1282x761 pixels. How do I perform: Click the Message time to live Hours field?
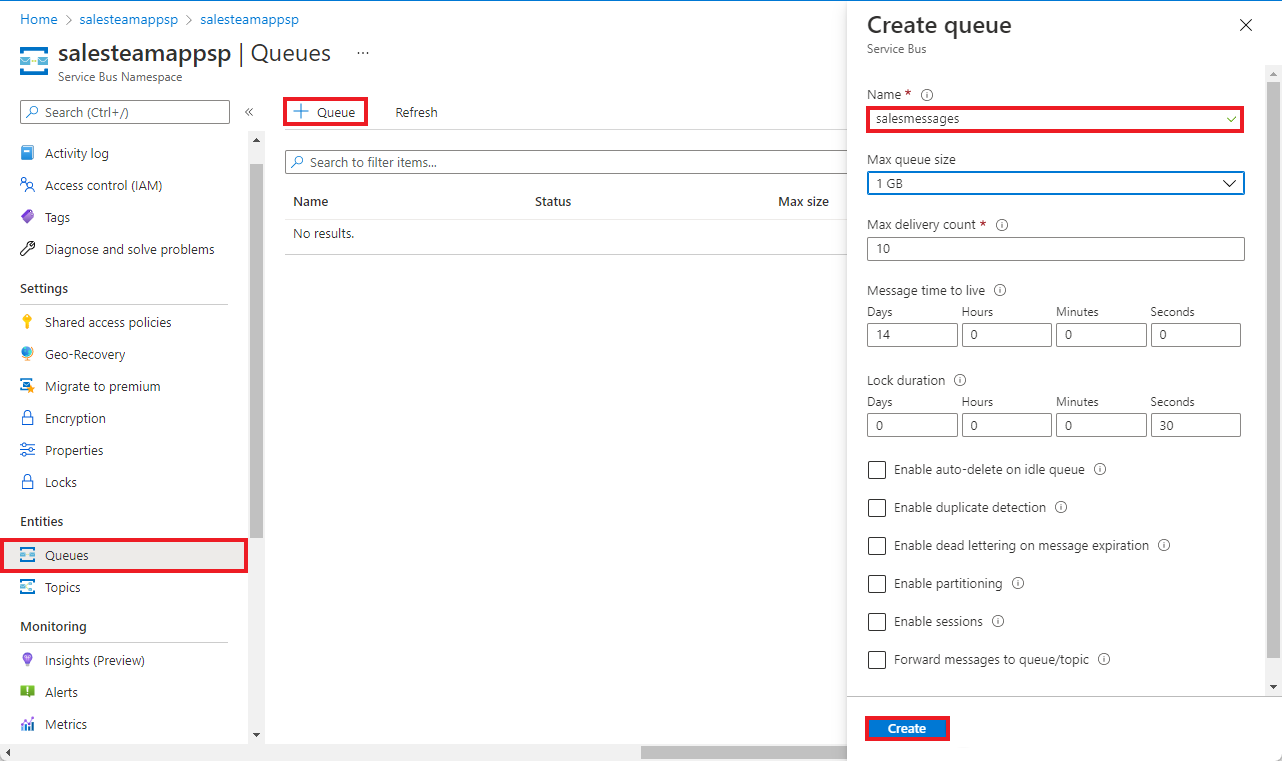1006,335
